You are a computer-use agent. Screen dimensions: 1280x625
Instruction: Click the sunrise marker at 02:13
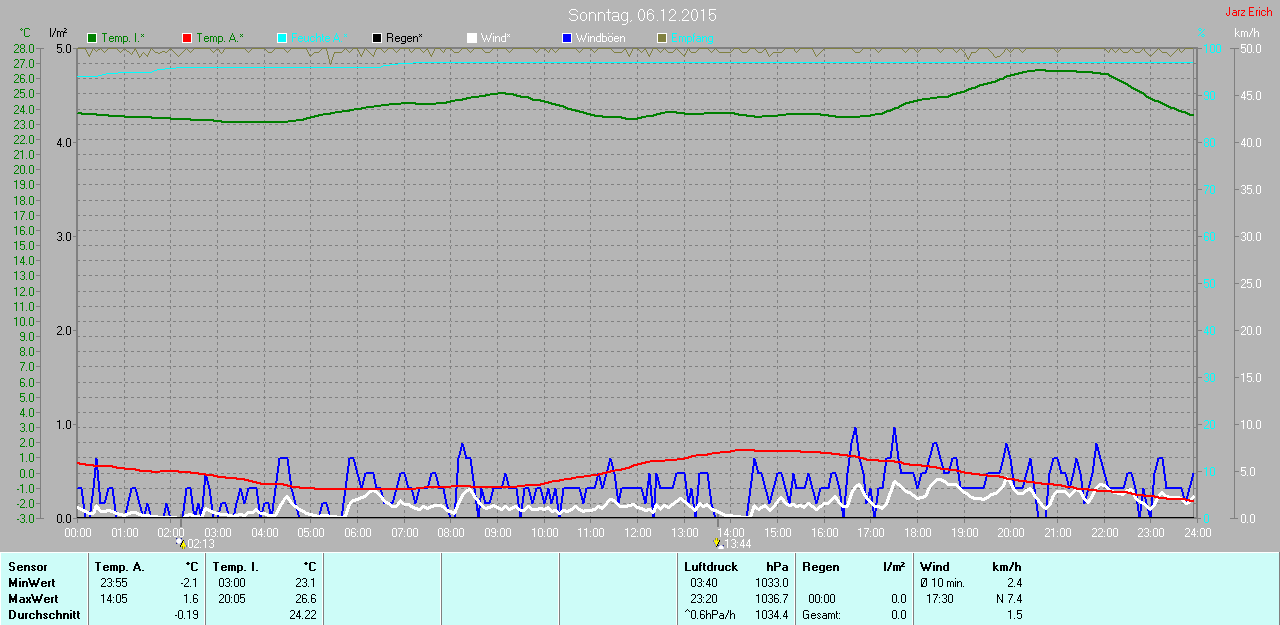click(180, 543)
